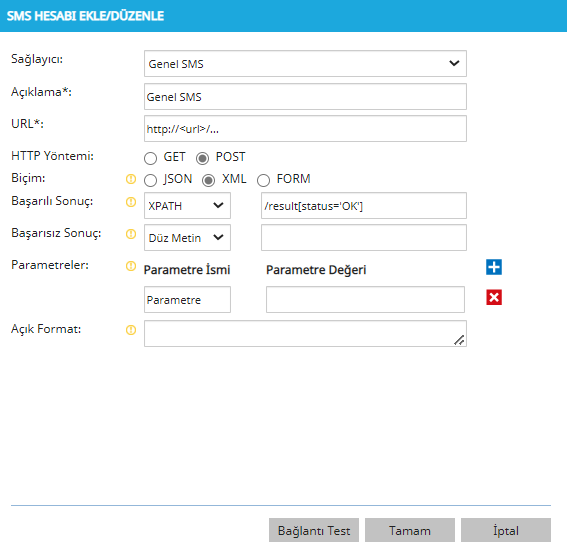This screenshot has height=552, width=567.
Task: Click info icon beside Başarısız Sonuç
Action: 131,234
